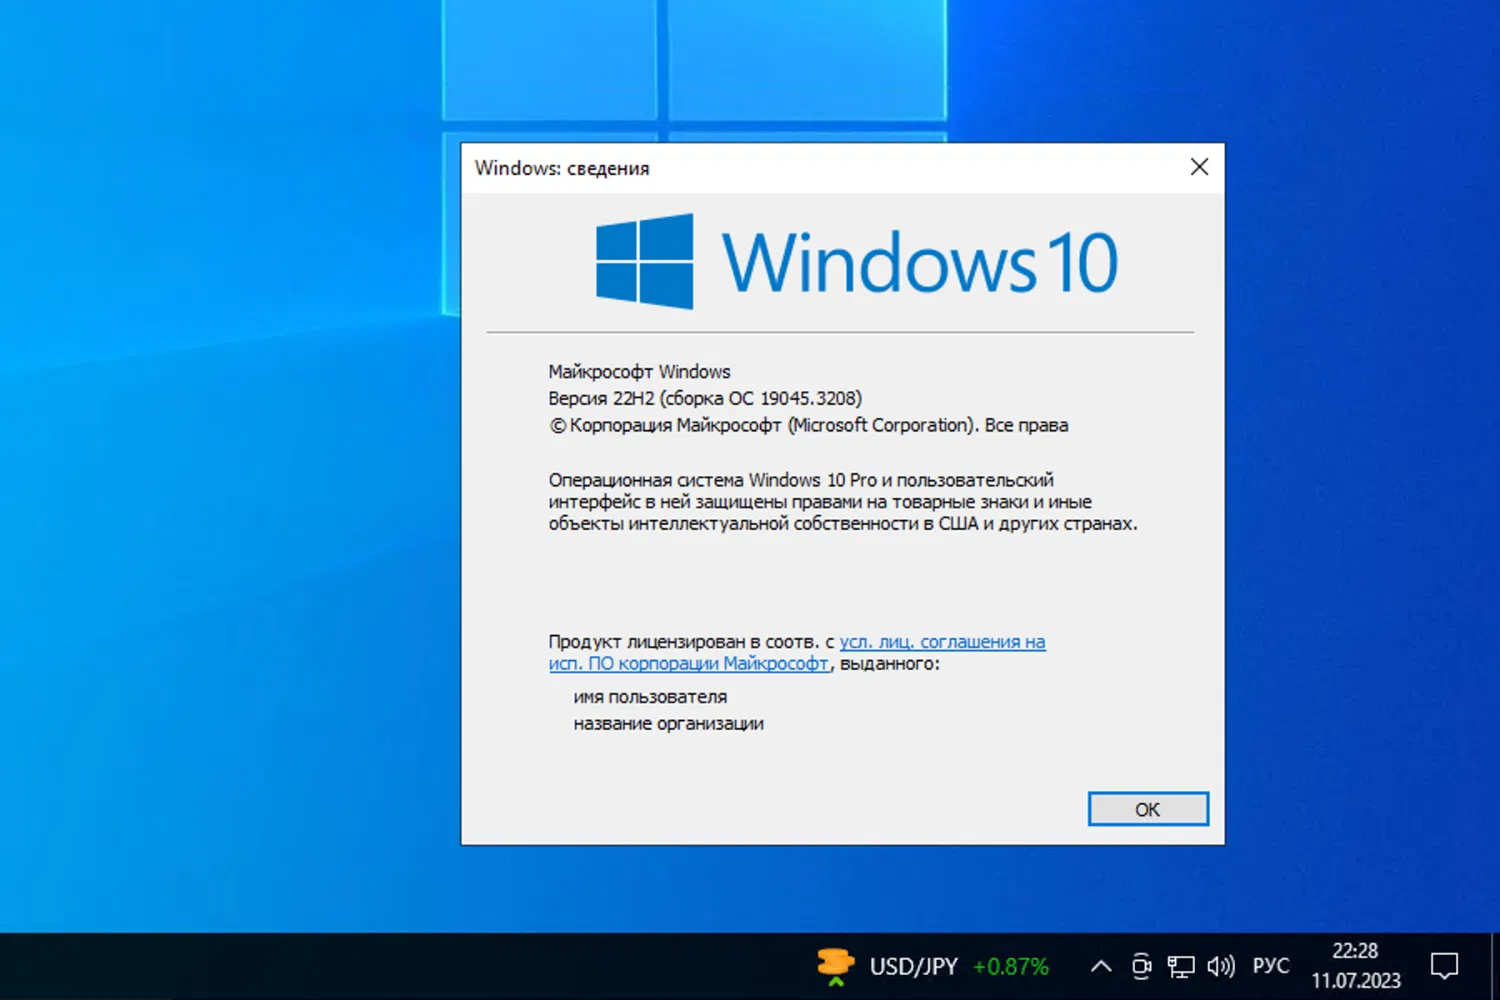Click the РУС language indicator

click(x=1270, y=966)
